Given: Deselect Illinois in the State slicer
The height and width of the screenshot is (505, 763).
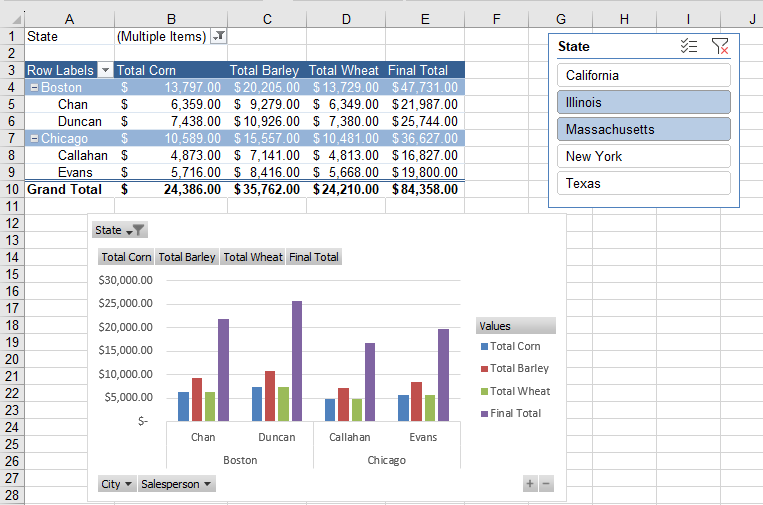Looking at the screenshot, I should tap(643, 102).
